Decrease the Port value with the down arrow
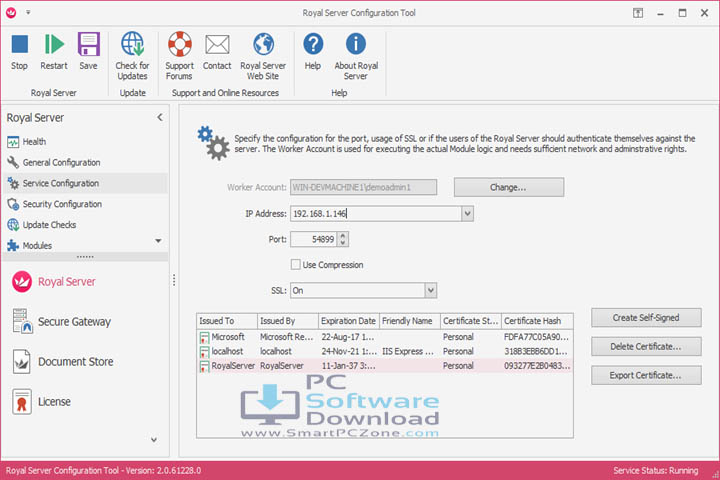 (x=343, y=243)
